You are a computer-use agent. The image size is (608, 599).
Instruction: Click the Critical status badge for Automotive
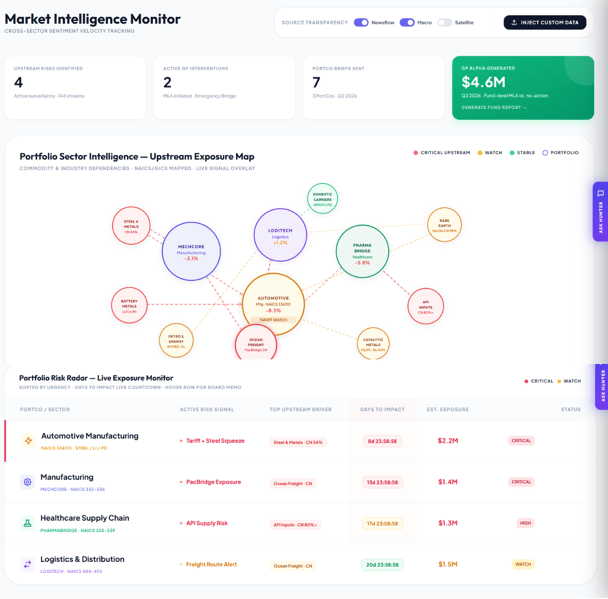click(x=521, y=441)
